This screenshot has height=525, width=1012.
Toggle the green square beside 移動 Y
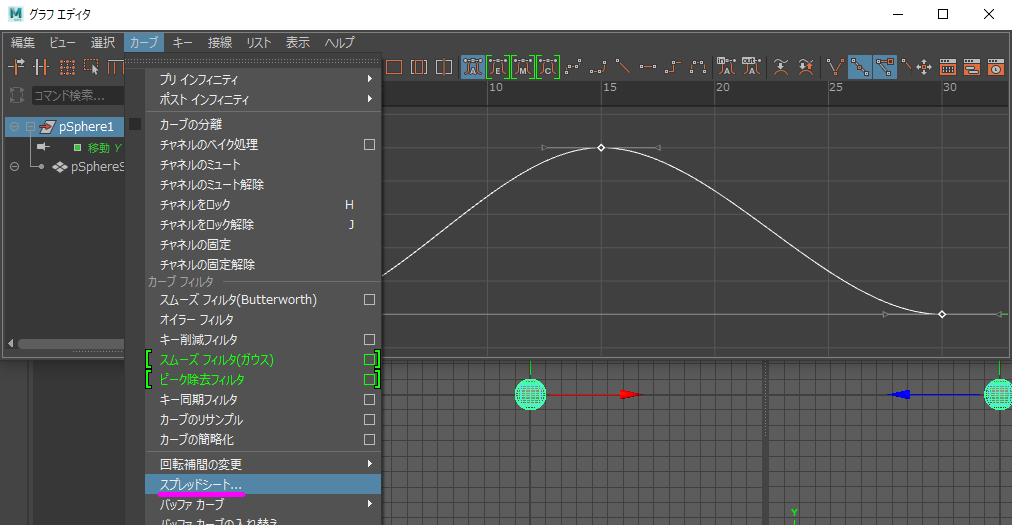[x=77, y=148]
